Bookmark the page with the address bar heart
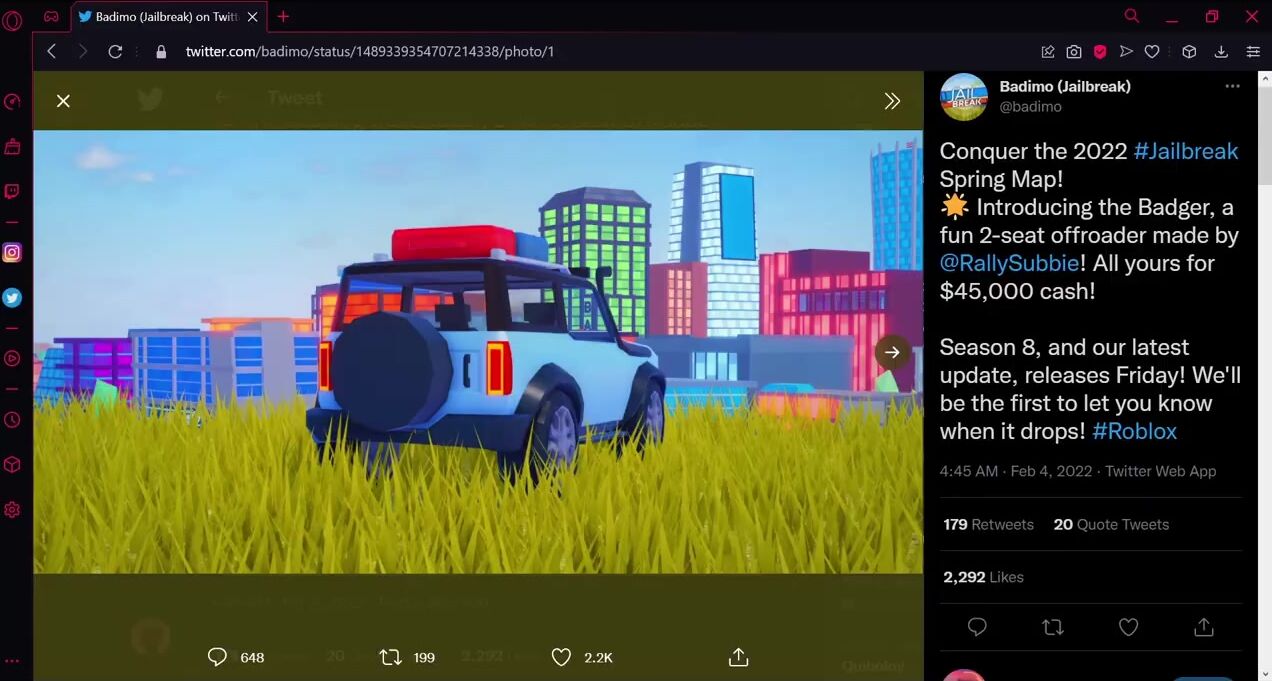 click(1152, 52)
